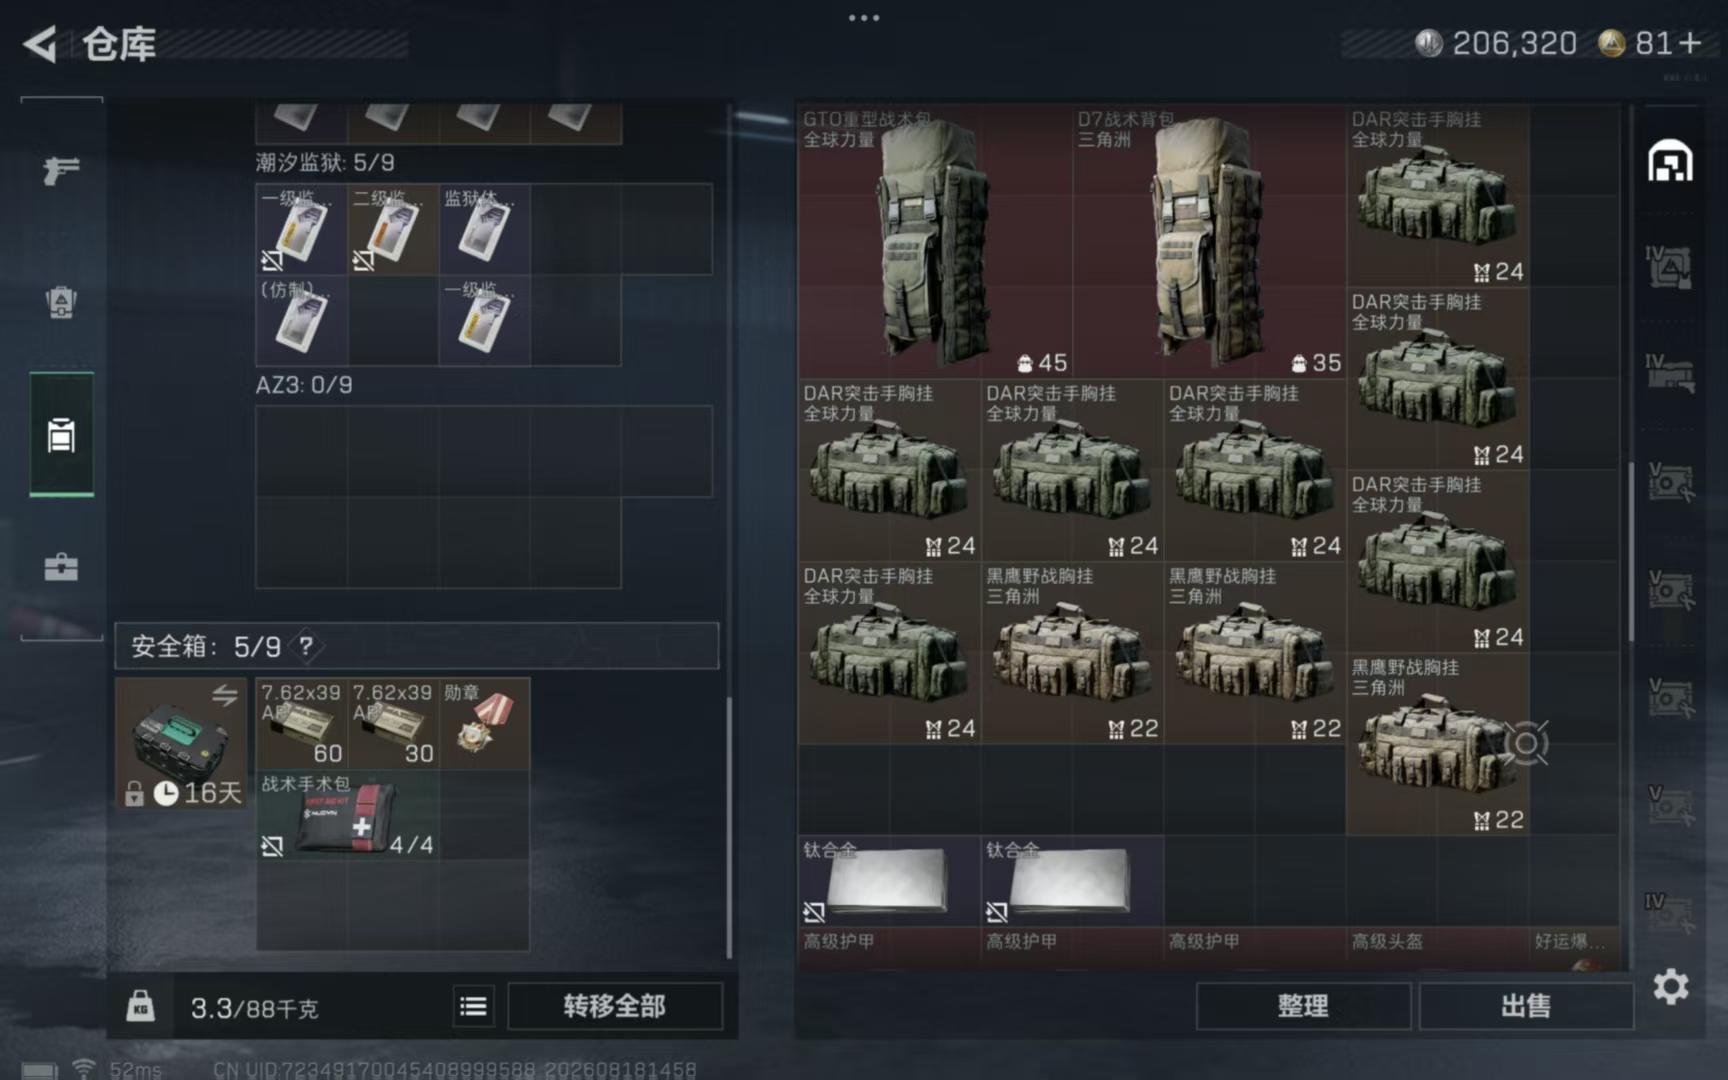The image size is (1728, 1080).
Task: Tap the safe box help question mark
Action: point(306,646)
